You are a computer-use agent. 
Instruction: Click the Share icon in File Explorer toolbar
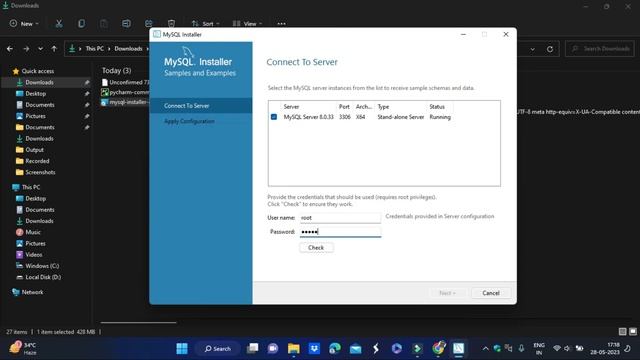149,24
